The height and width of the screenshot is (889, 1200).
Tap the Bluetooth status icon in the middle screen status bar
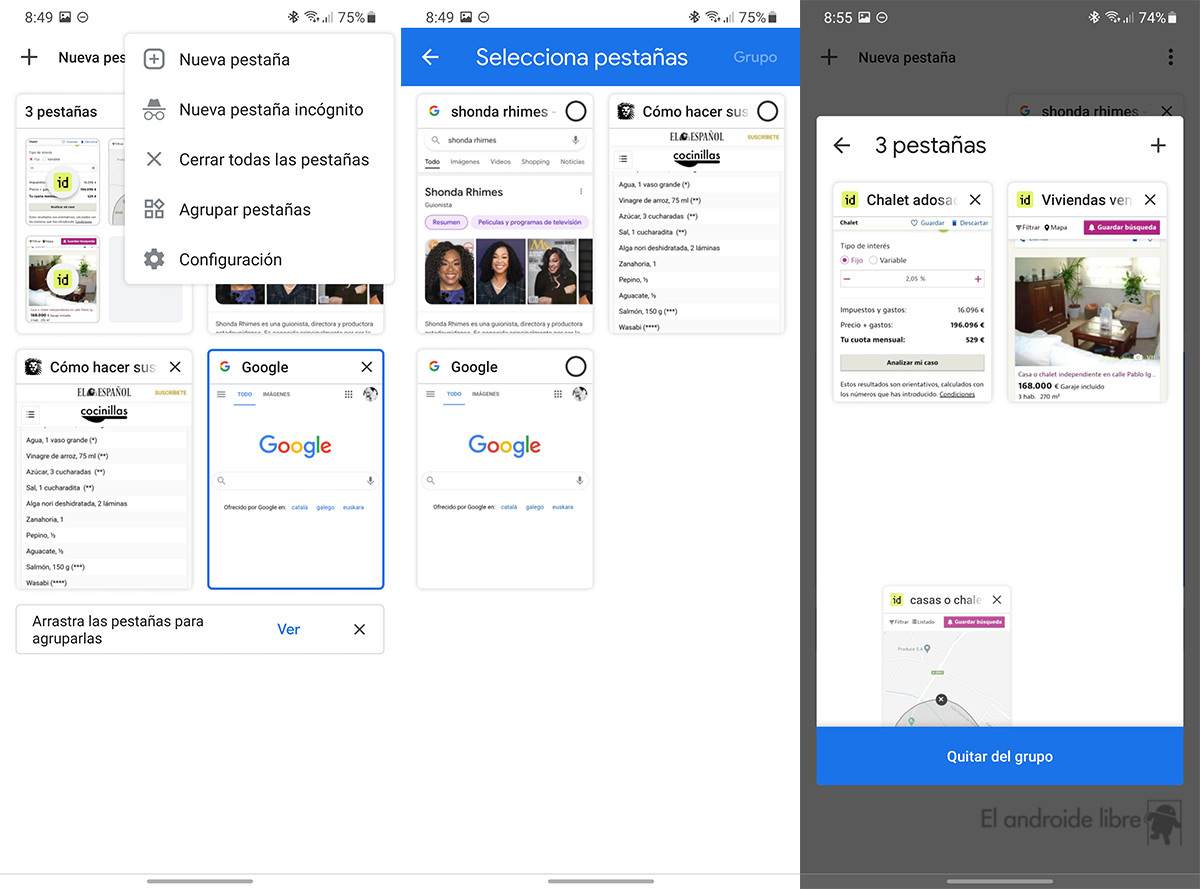[694, 17]
